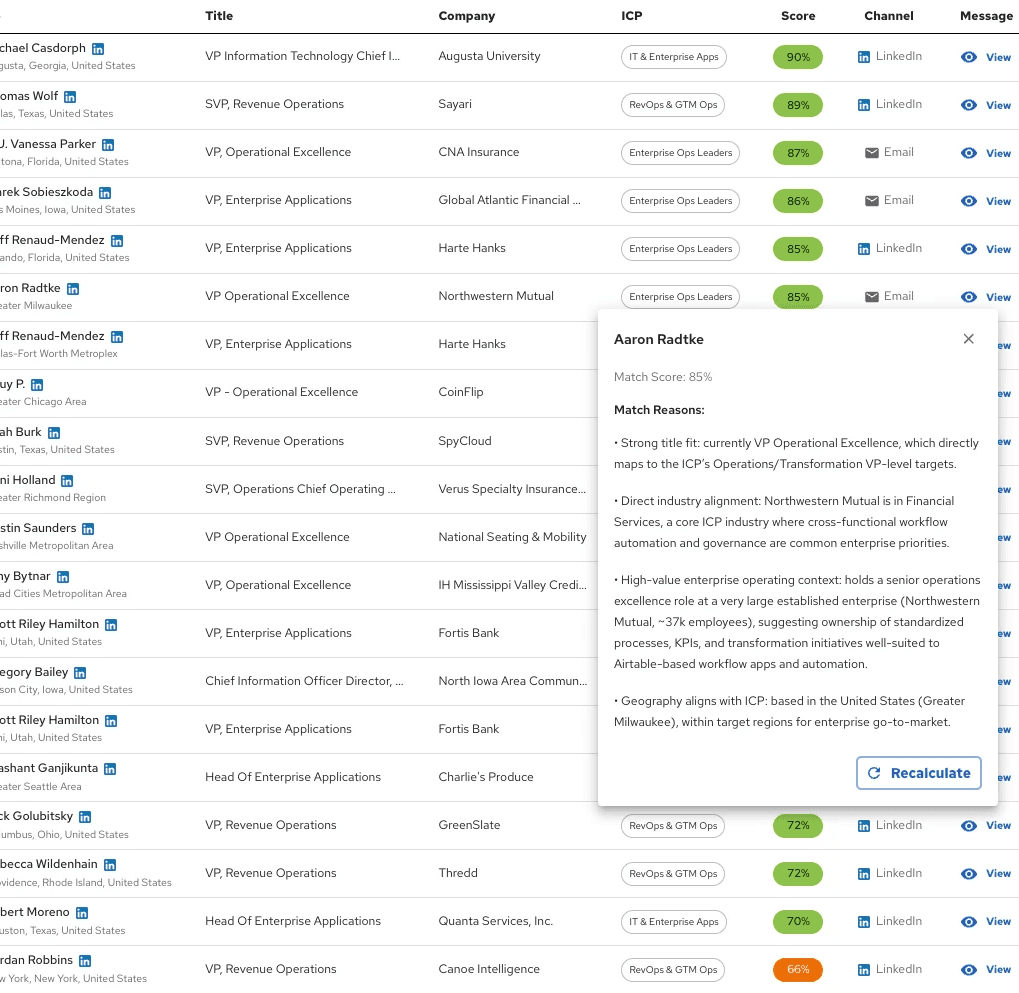Image resolution: width=1019 pixels, height=993 pixels.
Task: Select 'Match Score: 85%' text in popup
Action: click(x=663, y=377)
